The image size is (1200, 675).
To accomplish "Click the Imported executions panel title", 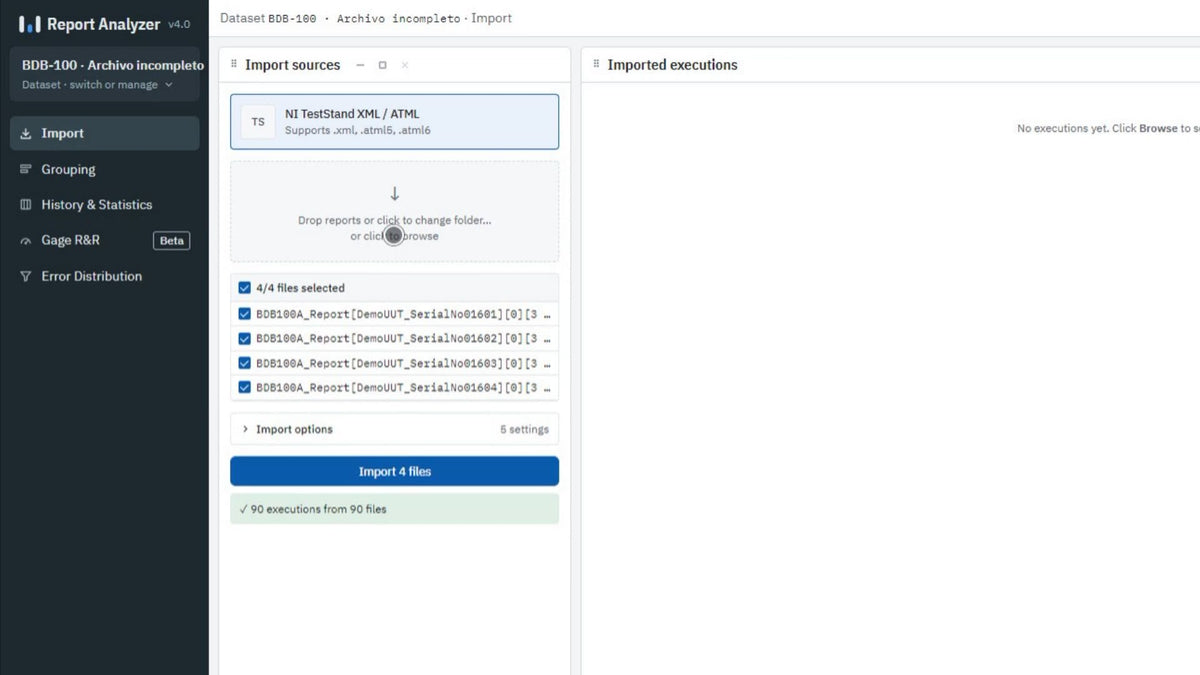I will click(x=672, y=65).
